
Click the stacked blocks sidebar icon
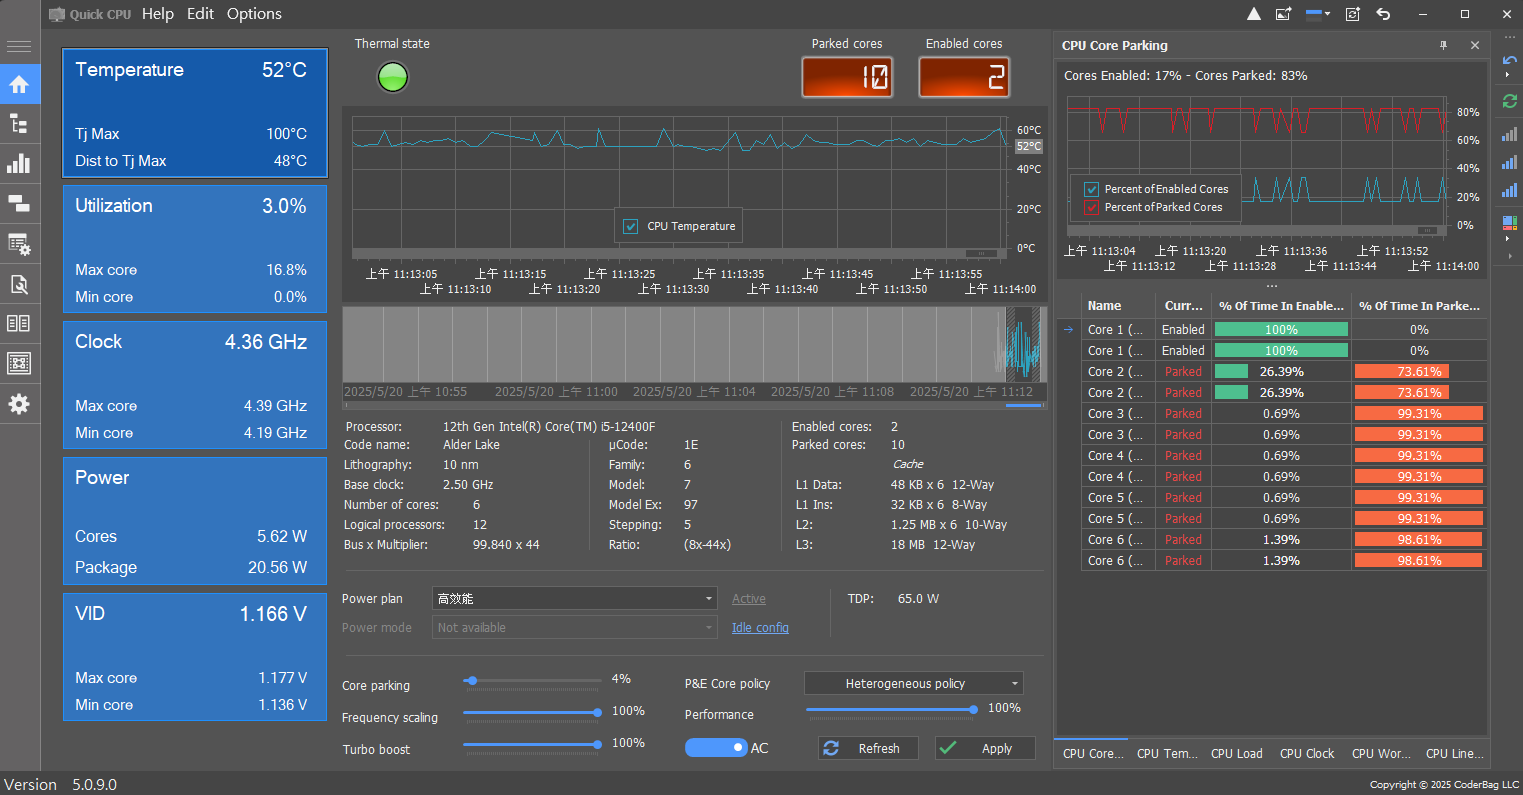pyautogui.click(x=19, y=204)
